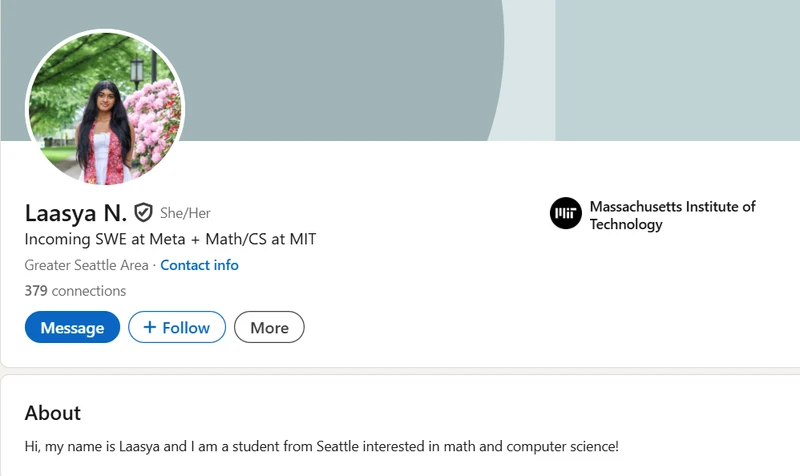Click the profile name Laasya N.
The image size is (800, 476).
75,213
